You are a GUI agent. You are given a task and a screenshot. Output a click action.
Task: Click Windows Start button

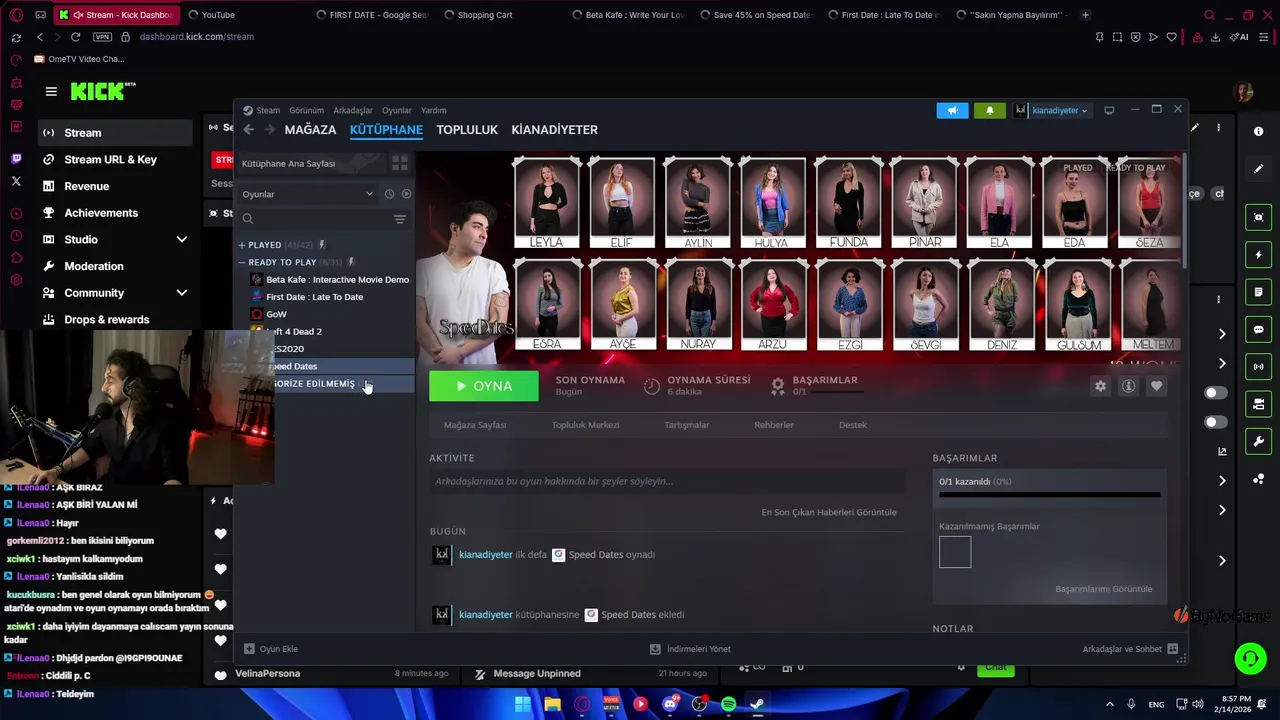click(x=523, y=704)
